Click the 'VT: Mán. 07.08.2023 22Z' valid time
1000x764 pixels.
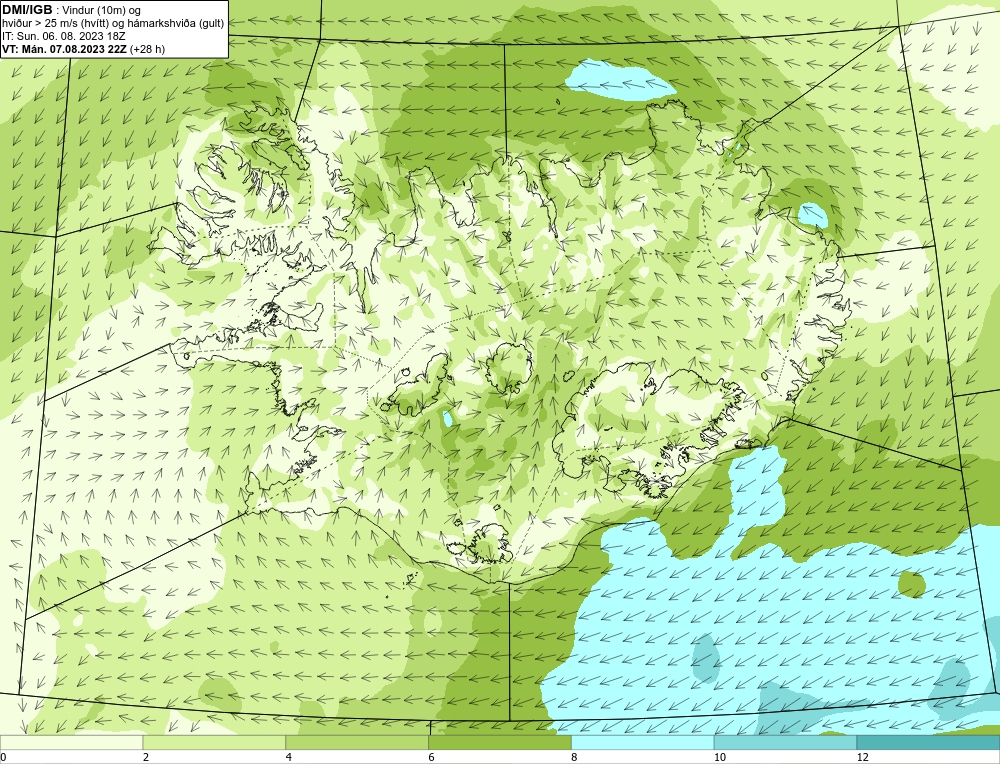coord(64,49)
